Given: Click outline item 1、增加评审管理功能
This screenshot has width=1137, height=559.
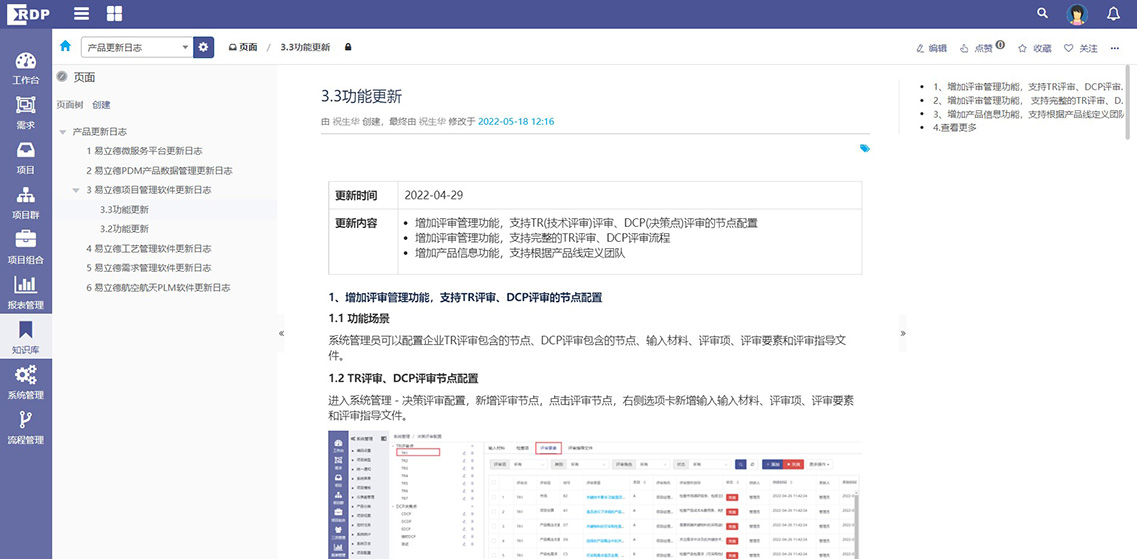Looking at the screenshot, I should point(1028,86).
